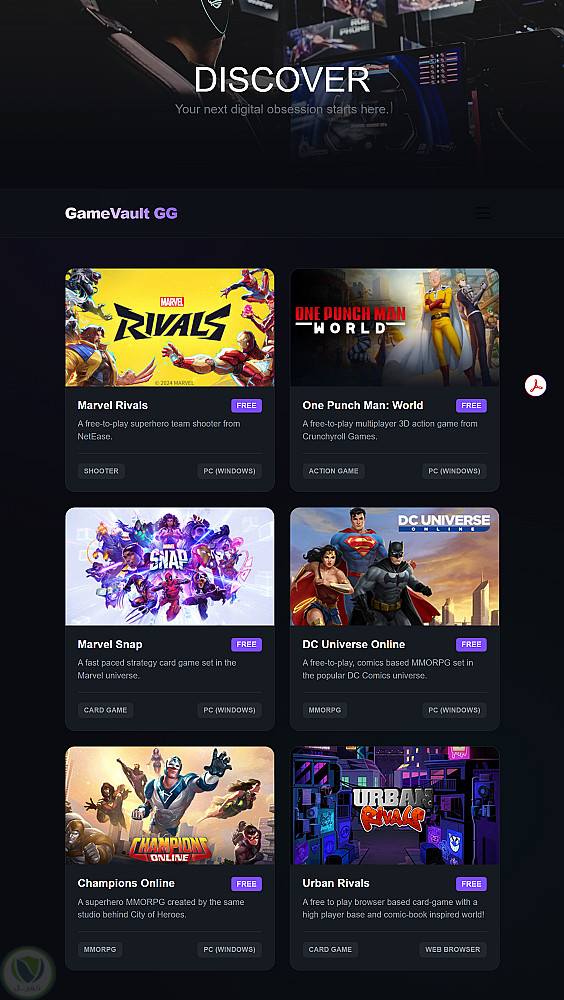Open the hamburger menu icon
The height and width of the screenshot is (1000, 564).
[483, 213]
